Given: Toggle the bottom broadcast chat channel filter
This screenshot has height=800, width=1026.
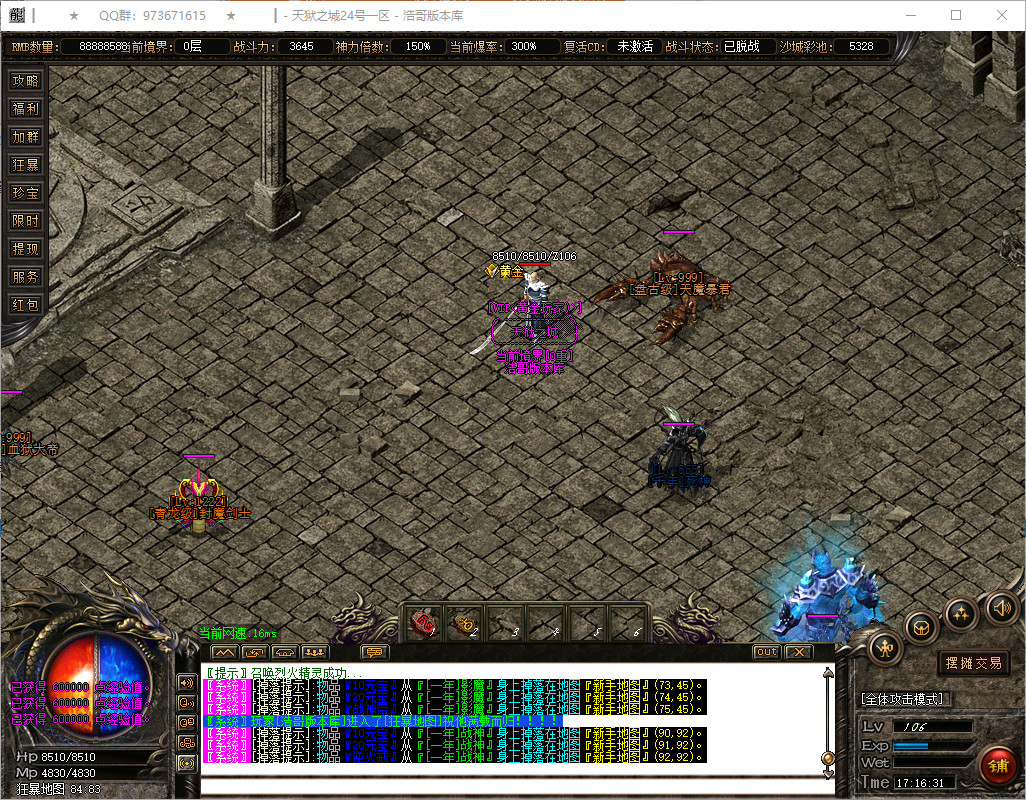Looking at the screenshot, I should pyautogui.click(x=186, y=763).
